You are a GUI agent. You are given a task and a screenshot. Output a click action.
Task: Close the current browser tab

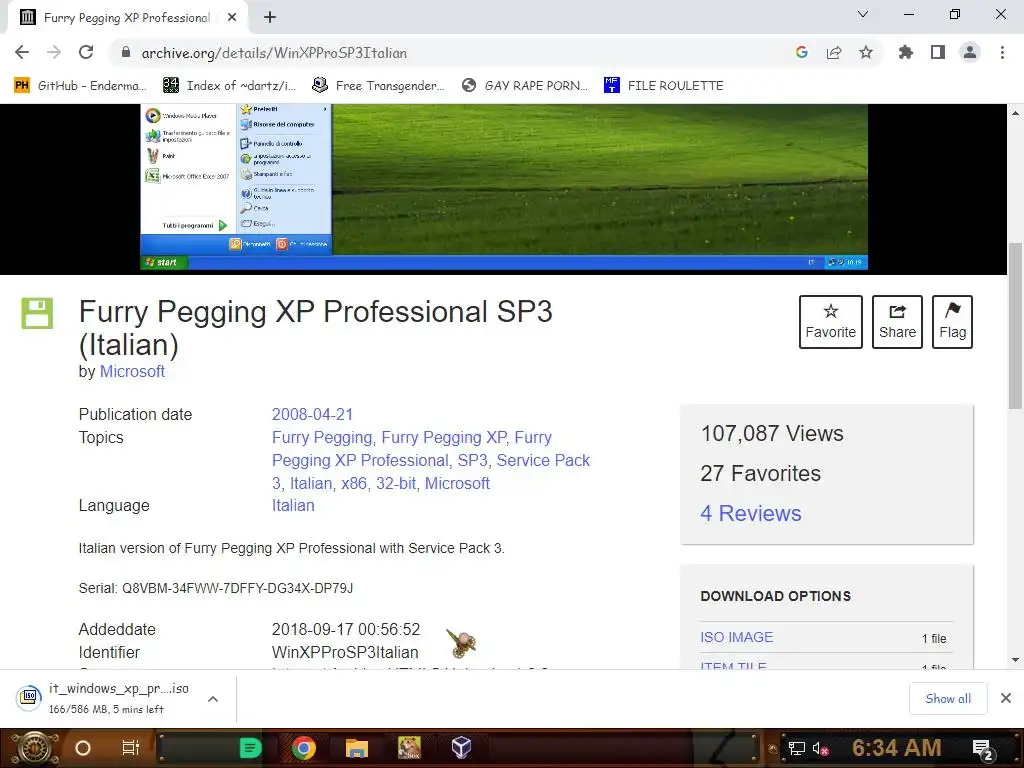tap(232, 18)
